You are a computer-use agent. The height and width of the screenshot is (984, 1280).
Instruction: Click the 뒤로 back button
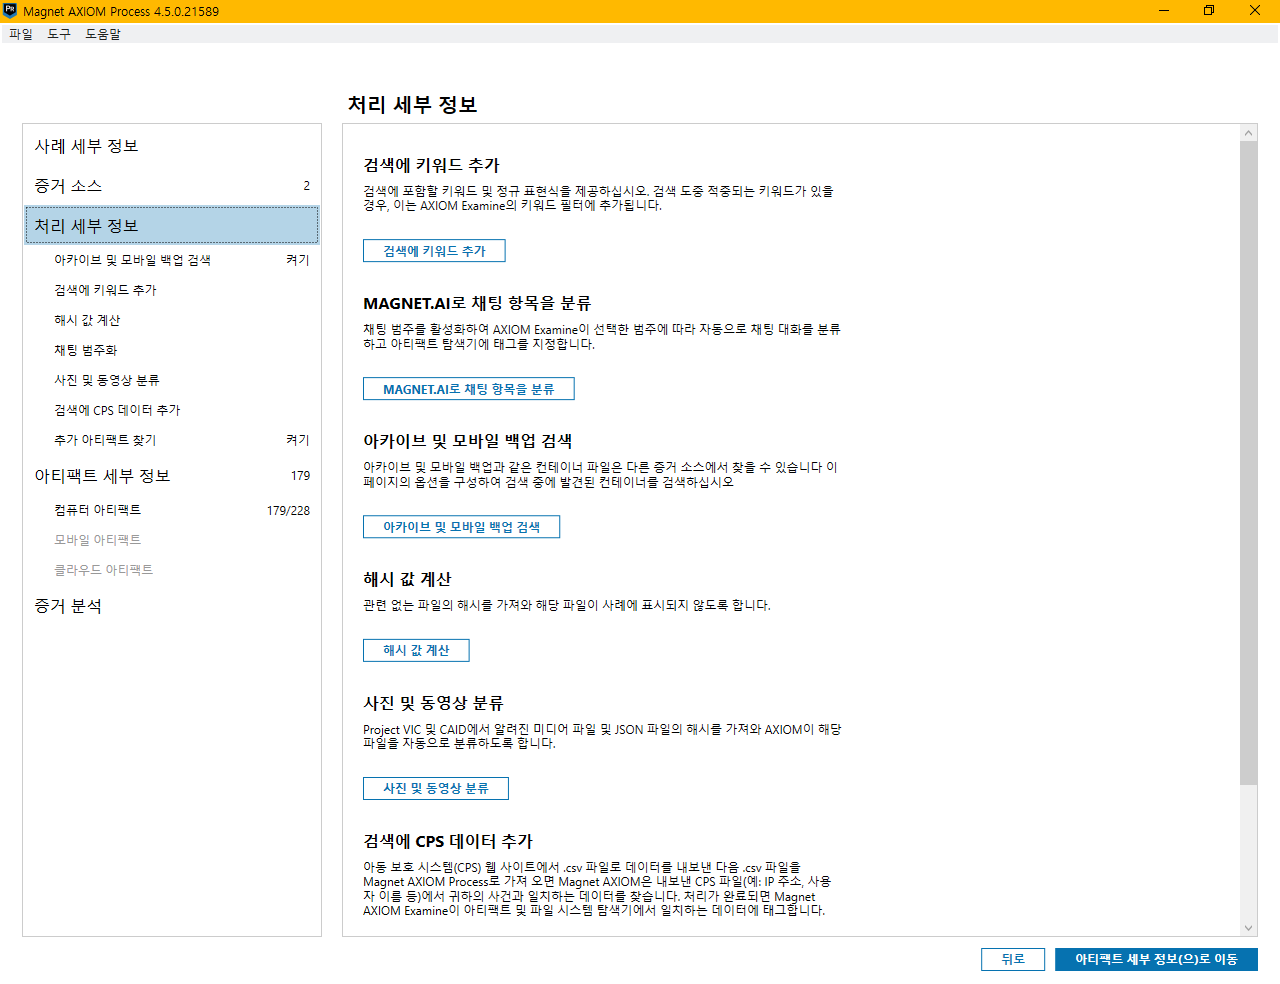tap(1013, 959)
